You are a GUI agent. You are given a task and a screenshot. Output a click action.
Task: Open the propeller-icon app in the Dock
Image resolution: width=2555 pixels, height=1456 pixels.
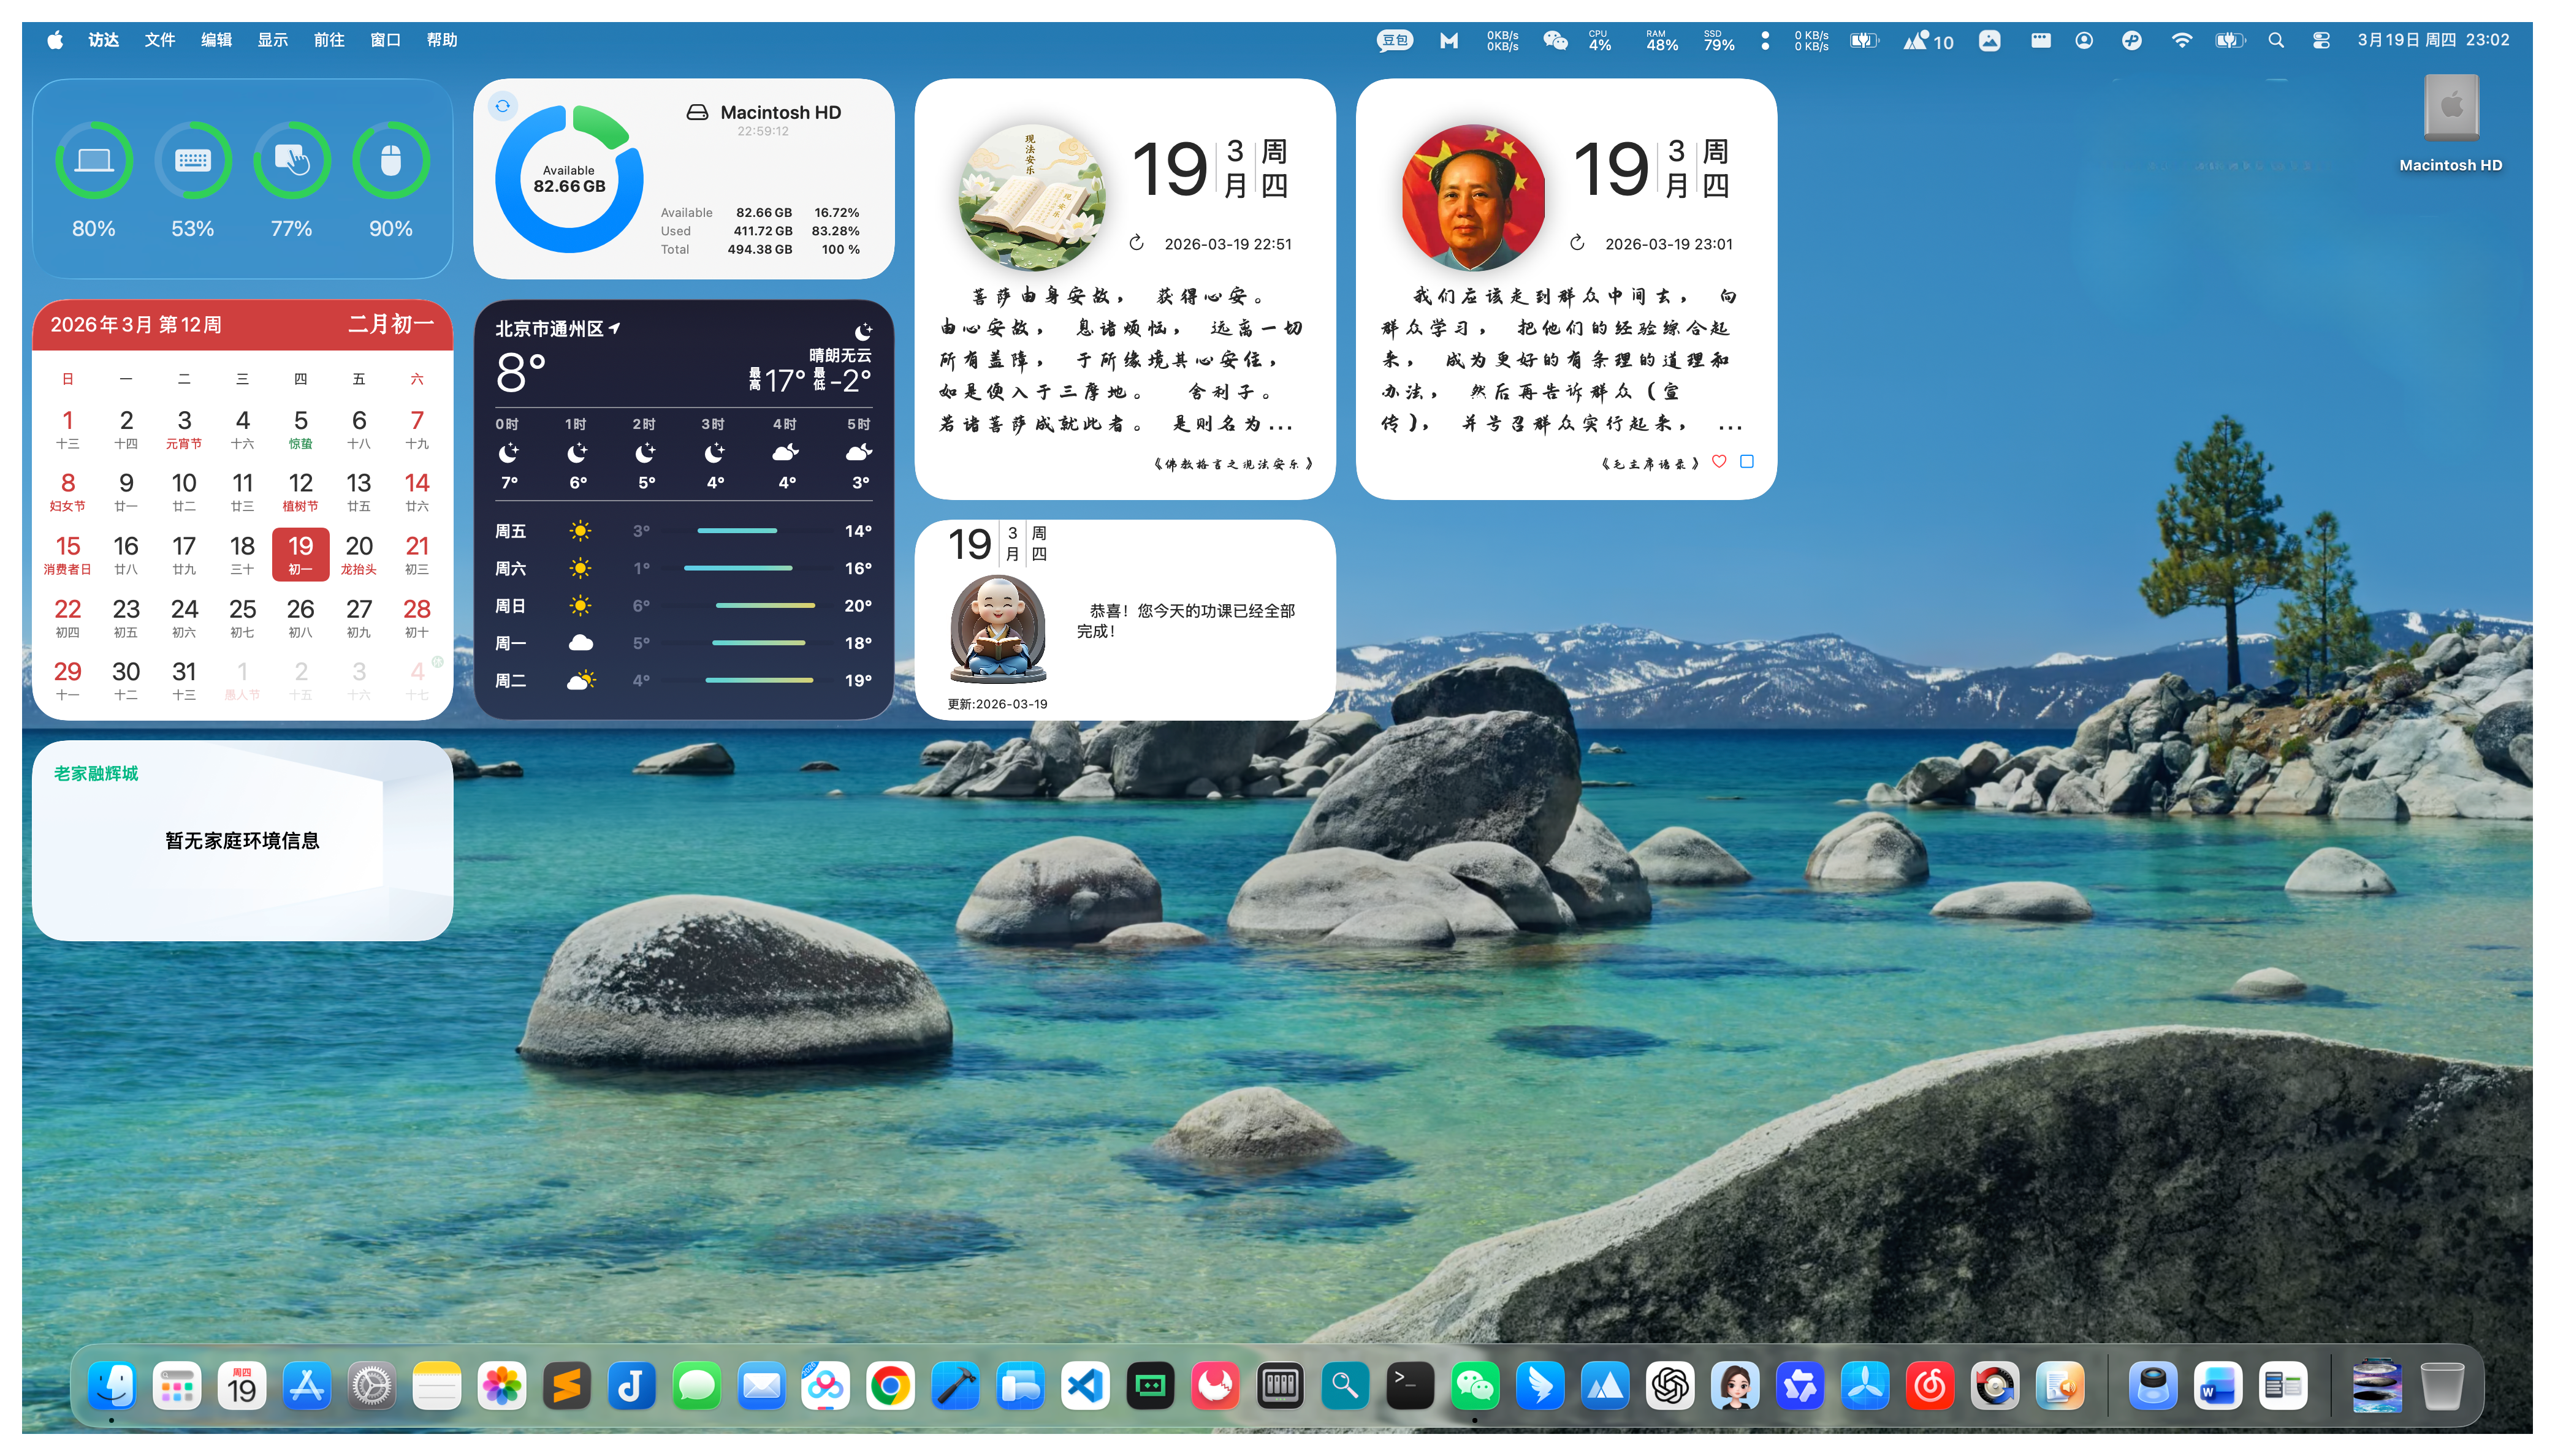coord(1865,1386)
